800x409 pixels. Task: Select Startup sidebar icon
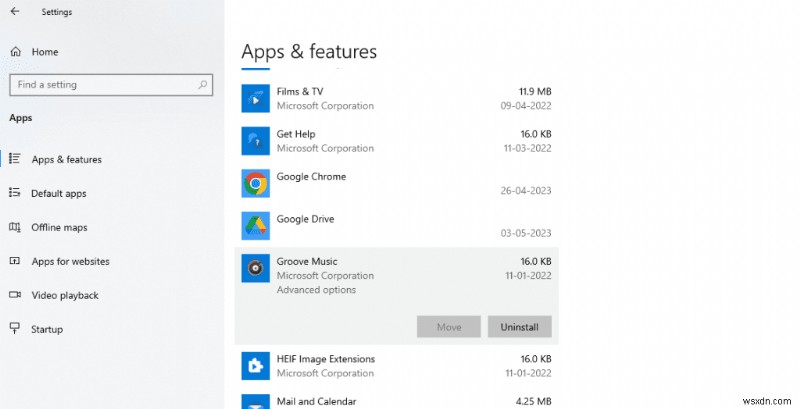15,328
